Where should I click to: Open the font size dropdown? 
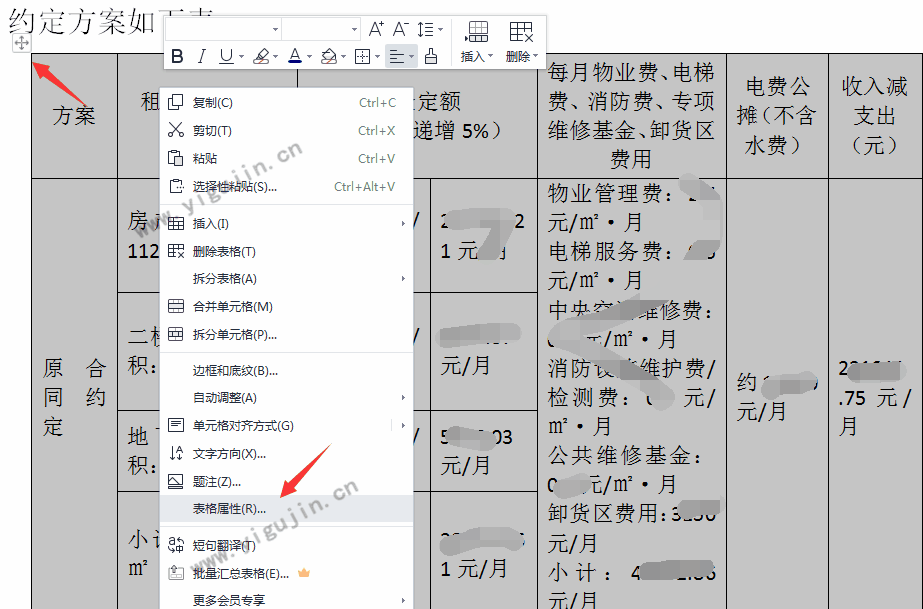tap(321, 29)
